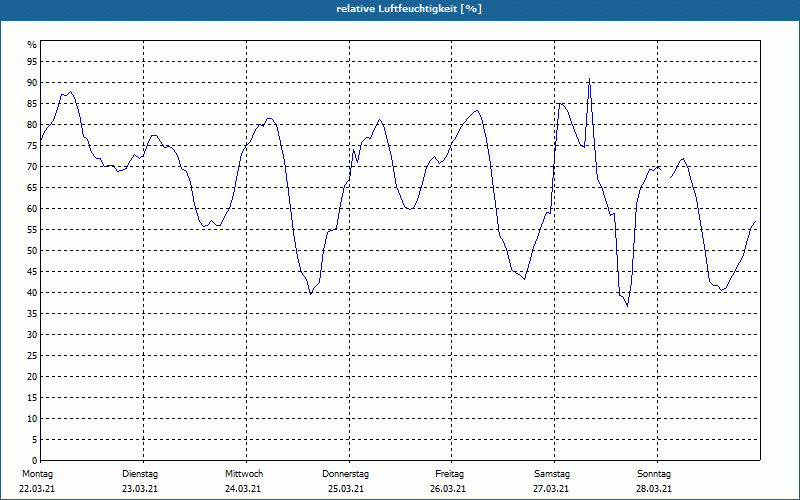Image resolution: width=800 pixels, height=500 pixels.
Task: Click the y-axis value '75'
Action: click(x=32, y=145)
